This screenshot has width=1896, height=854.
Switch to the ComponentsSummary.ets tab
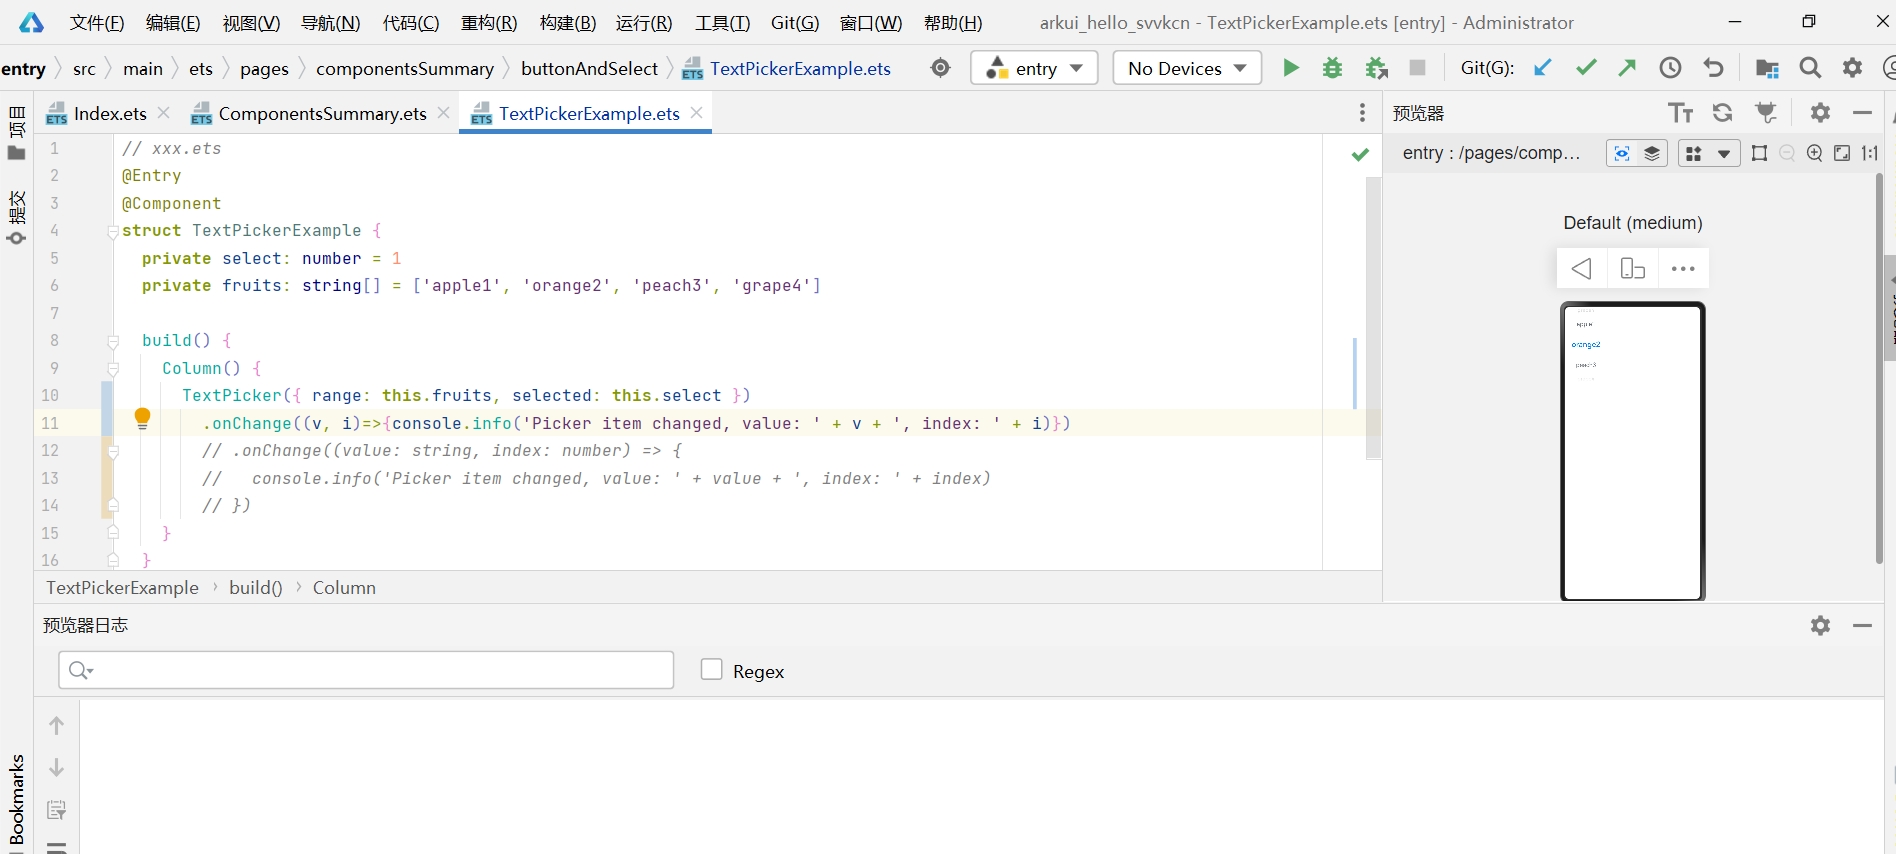322,113
